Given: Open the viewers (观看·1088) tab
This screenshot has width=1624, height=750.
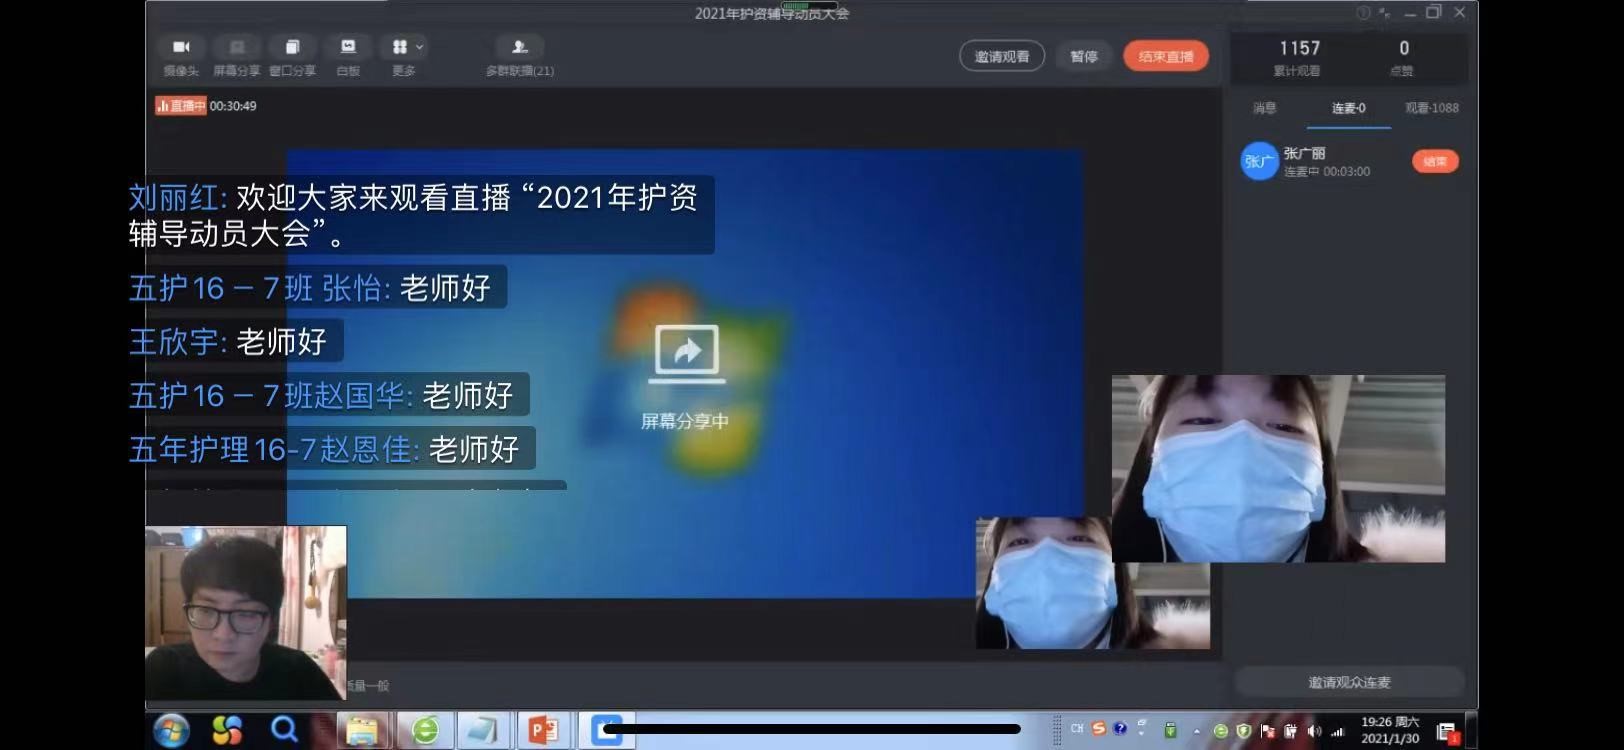Looking at the screenshot, I should coord(1431,108).
